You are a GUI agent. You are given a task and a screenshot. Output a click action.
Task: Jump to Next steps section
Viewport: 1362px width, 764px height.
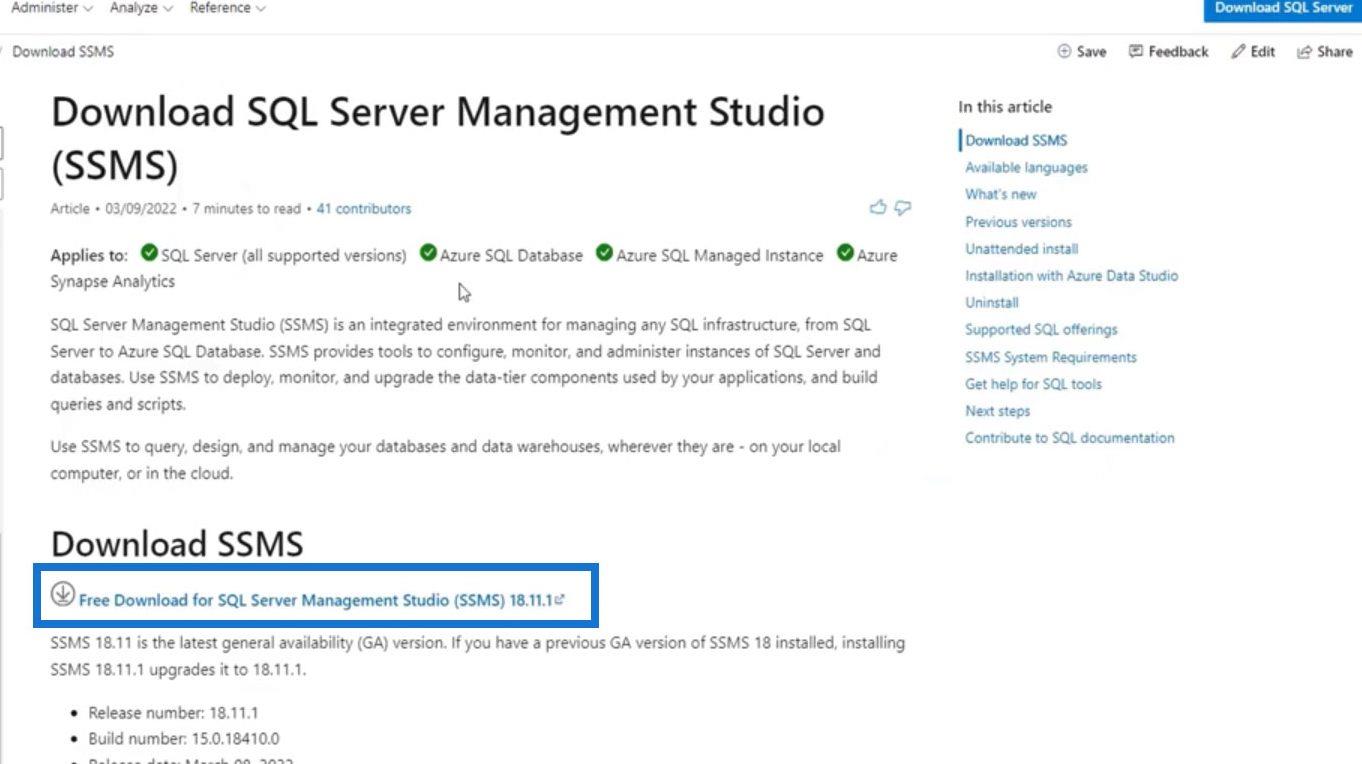[x=997, y=411]
